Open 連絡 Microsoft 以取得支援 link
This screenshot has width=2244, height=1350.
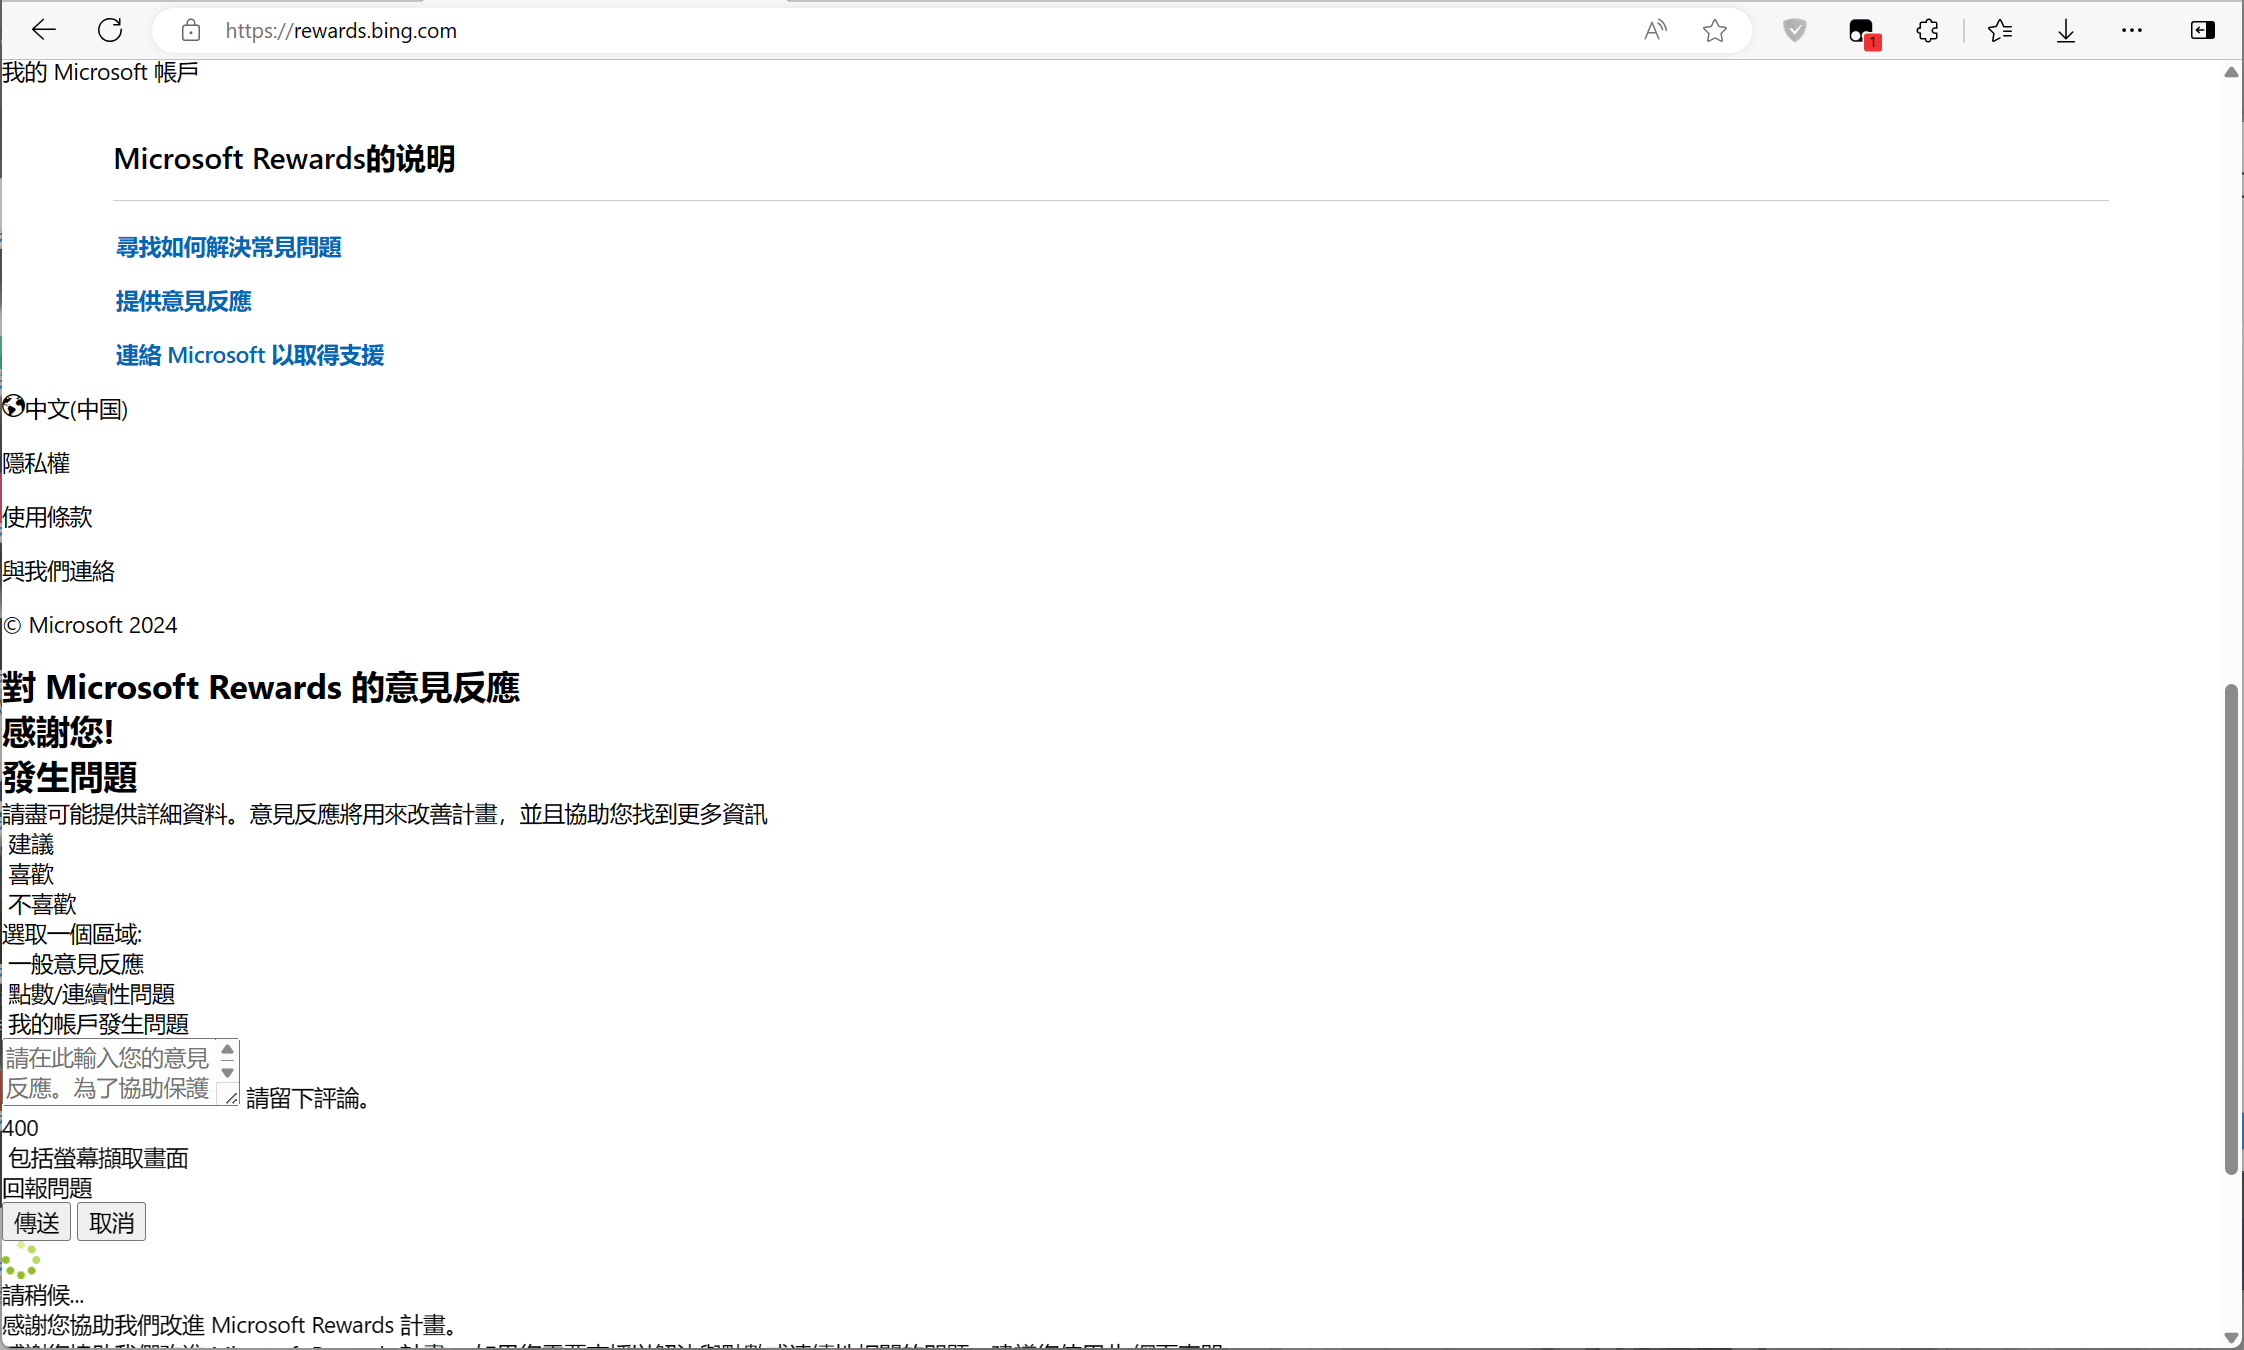pyautogui.click(x=250, y=355)
